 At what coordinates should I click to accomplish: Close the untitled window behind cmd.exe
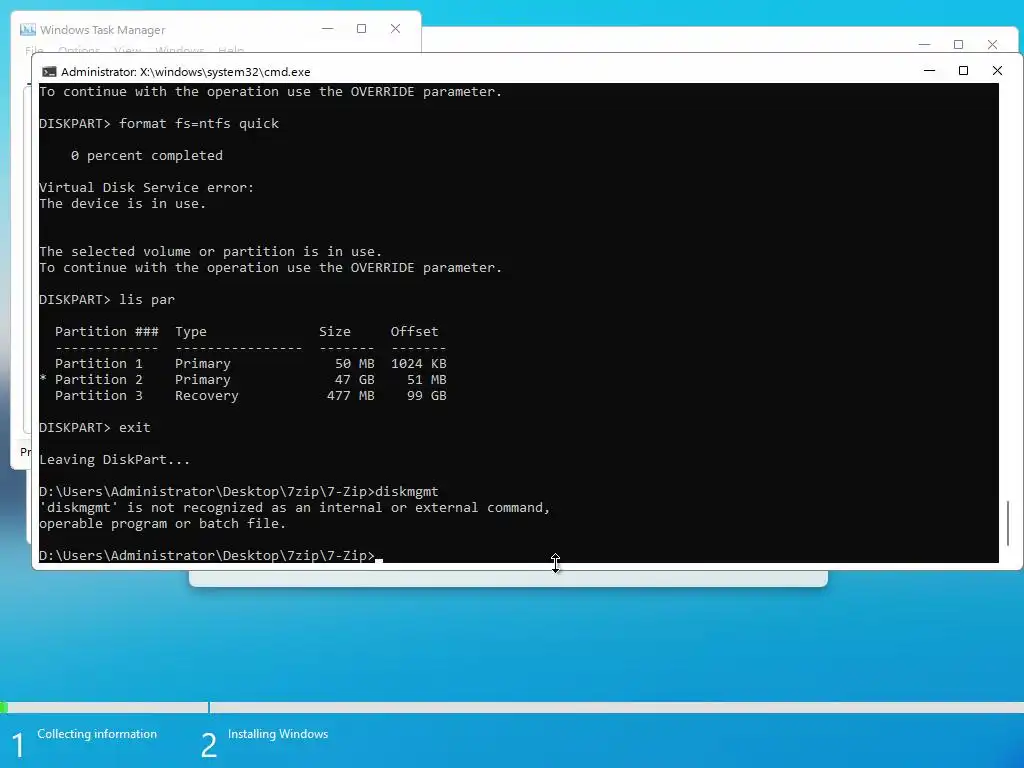pos(993,44)
